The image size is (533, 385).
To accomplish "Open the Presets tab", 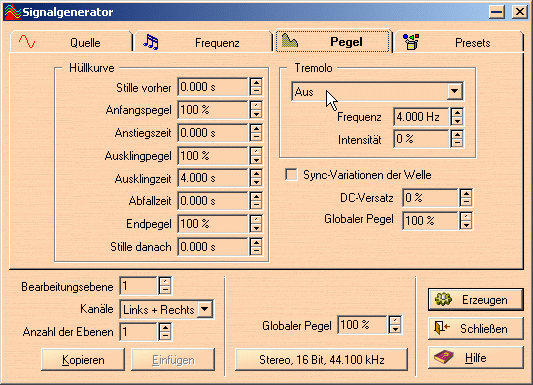I will point(458,42).
